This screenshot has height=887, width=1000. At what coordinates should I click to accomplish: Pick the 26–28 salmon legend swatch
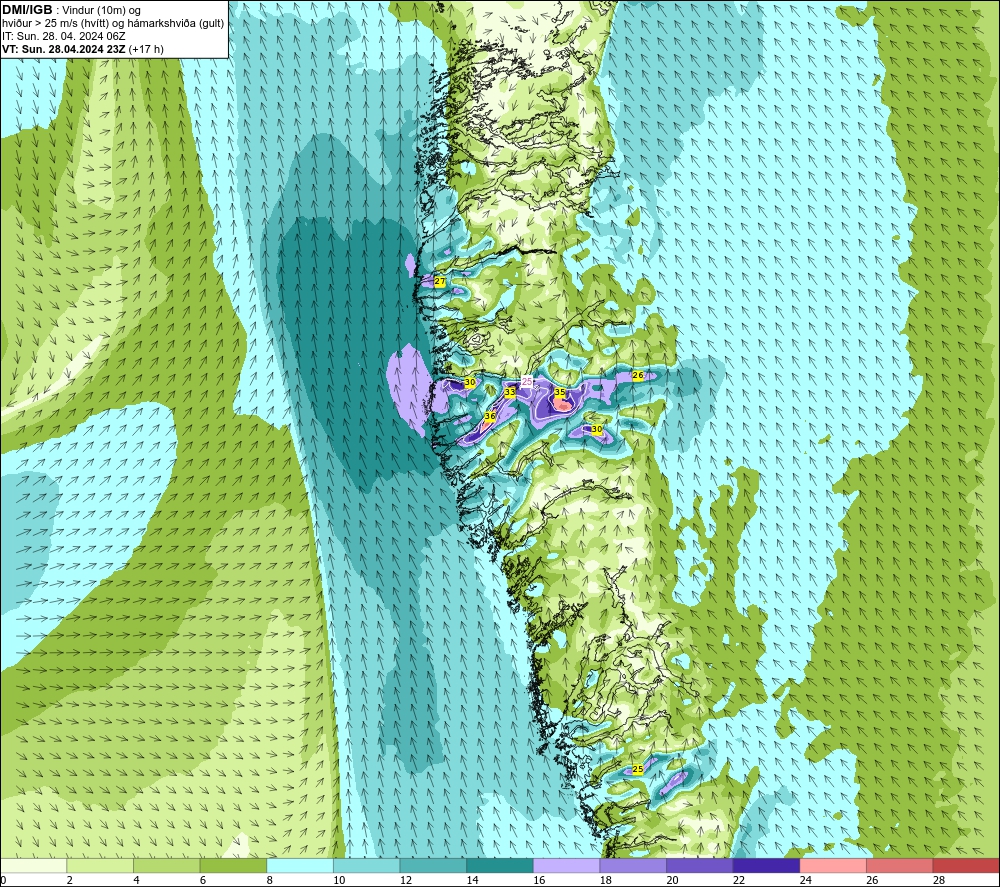[x=899, y=865]
